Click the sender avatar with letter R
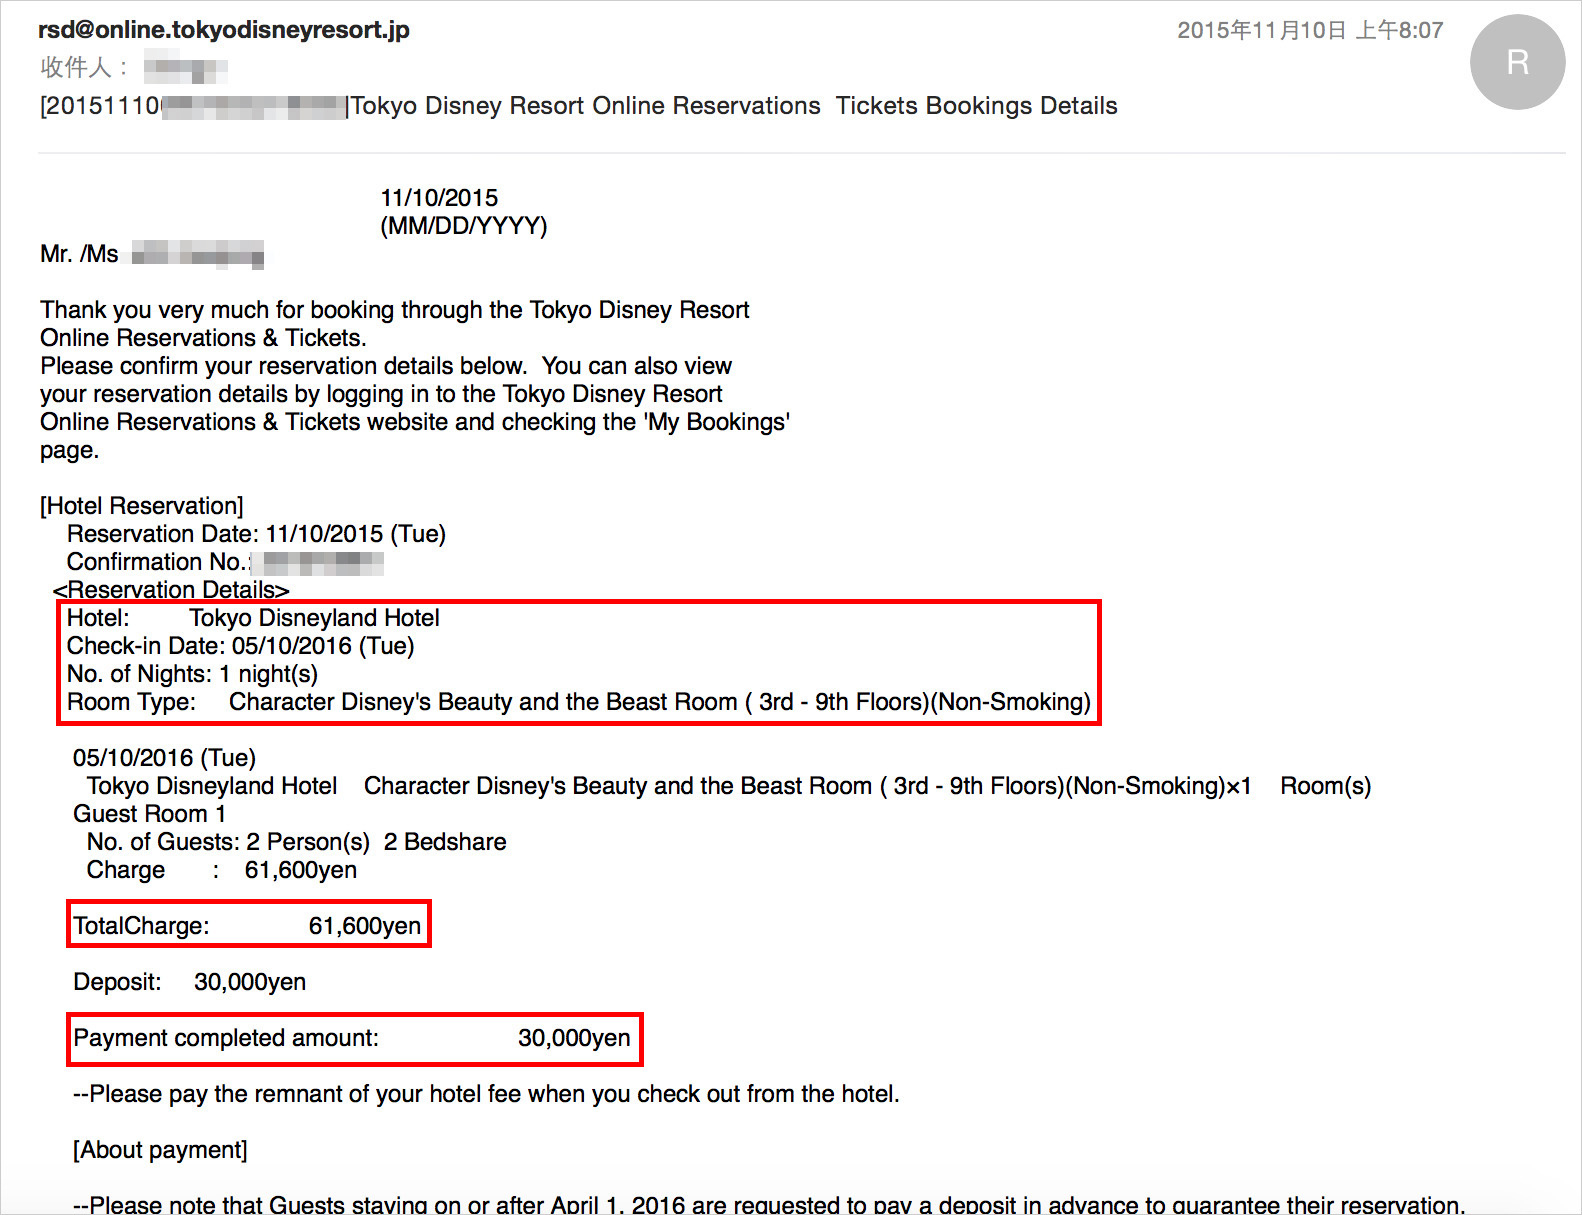Image resolution: width=1582 pixels, height=1215 pixels. (1517, 62)
